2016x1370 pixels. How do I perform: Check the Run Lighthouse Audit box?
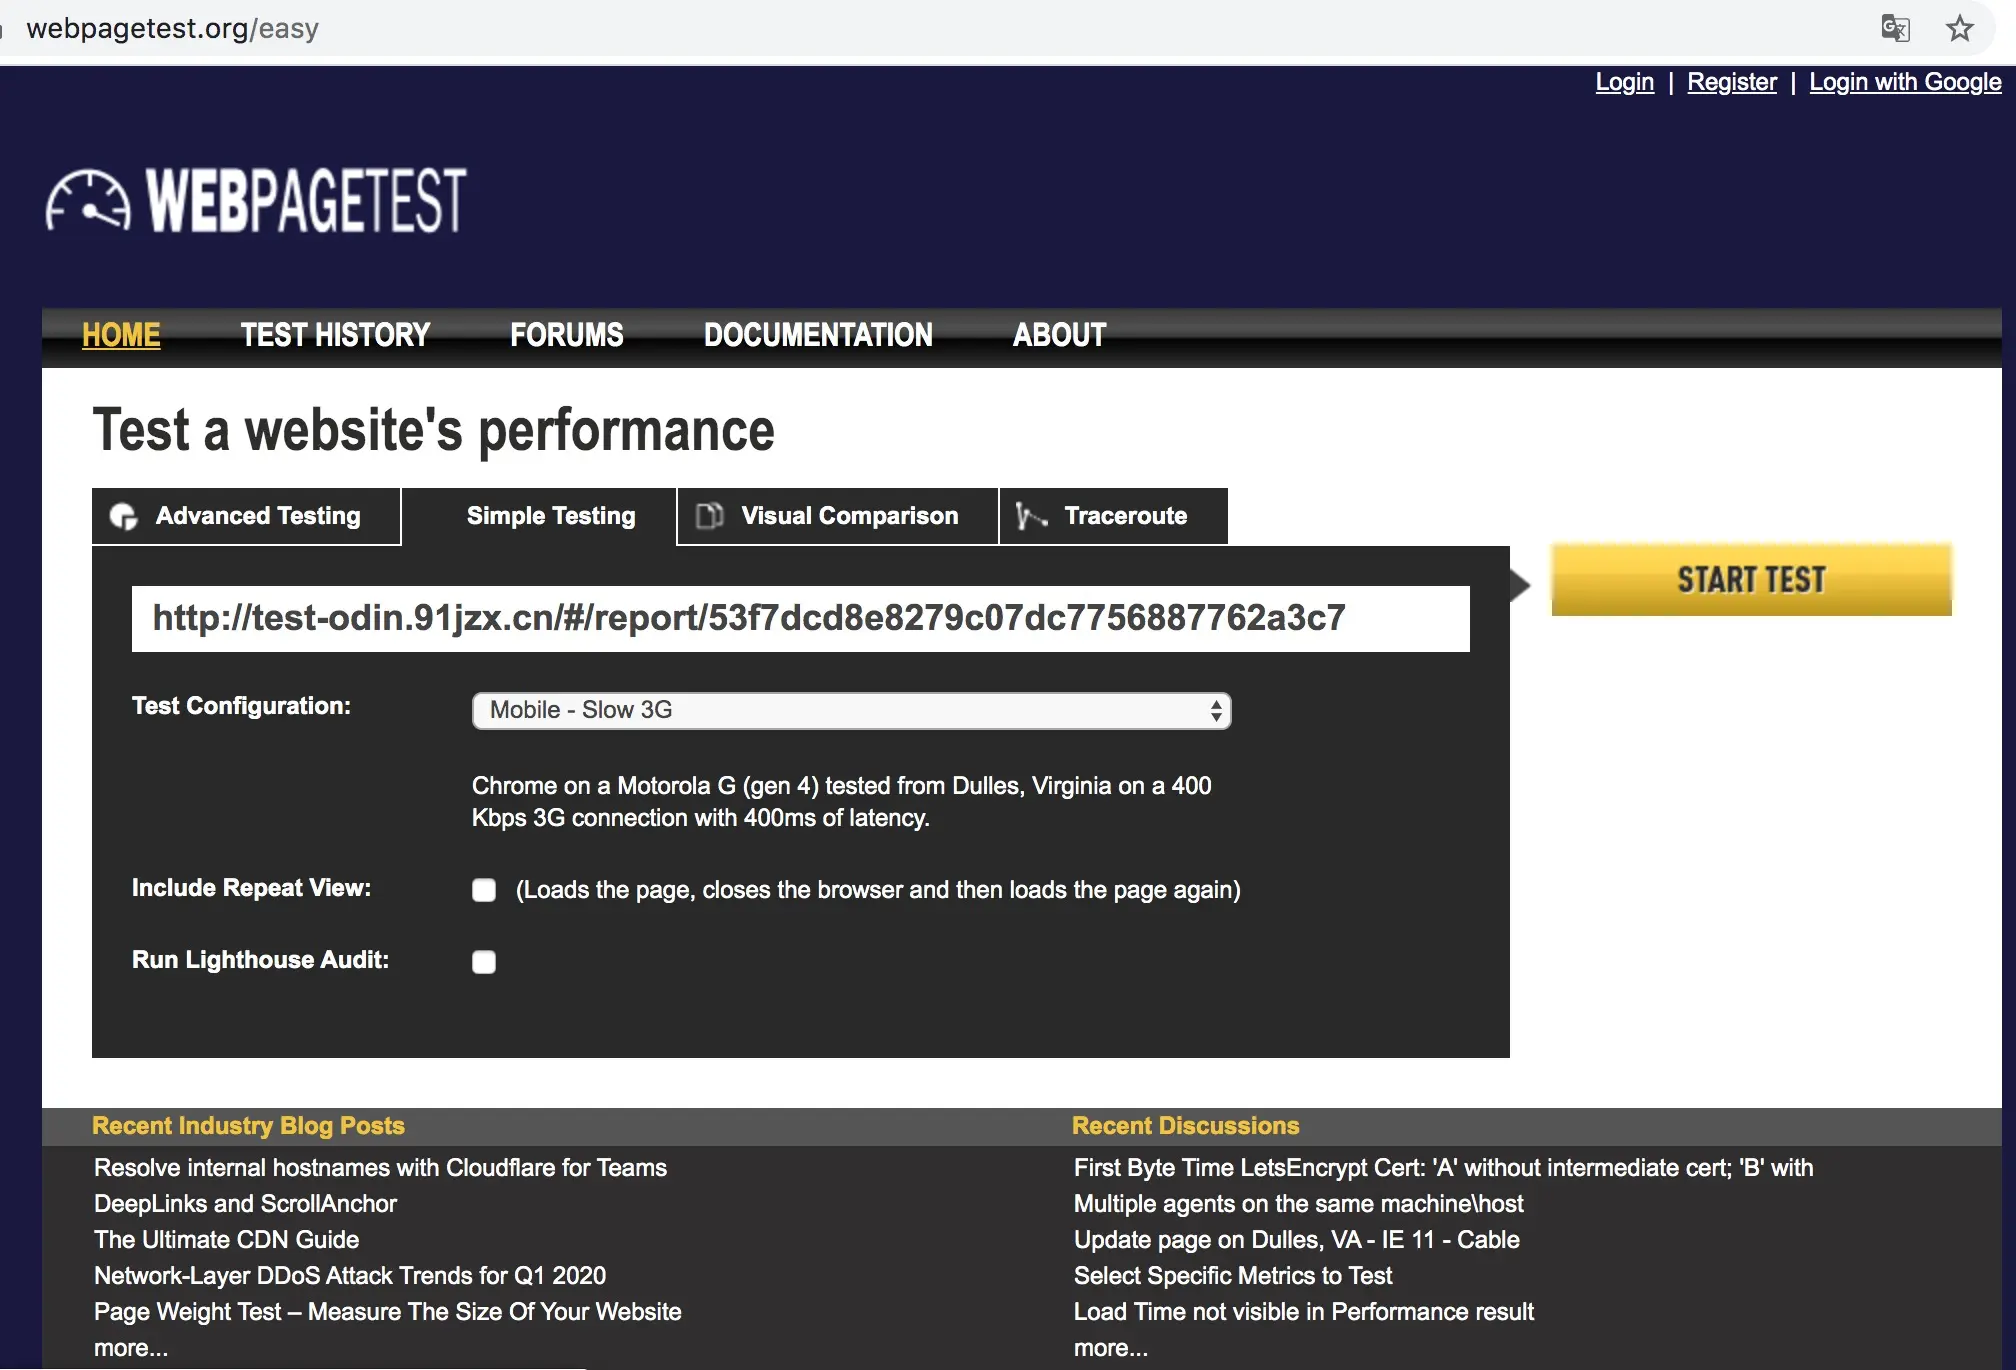click(x=484, y=962)
